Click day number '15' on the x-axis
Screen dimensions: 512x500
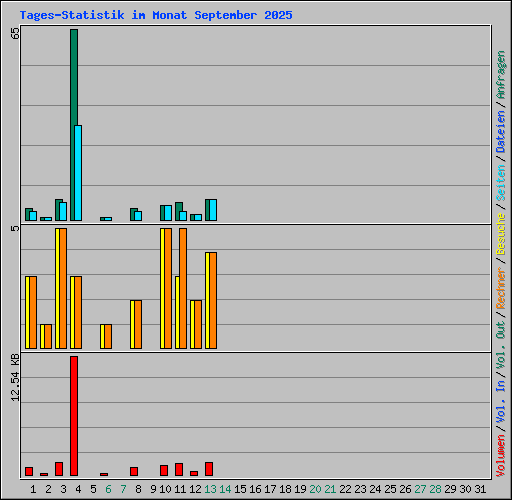click(240, 489)
